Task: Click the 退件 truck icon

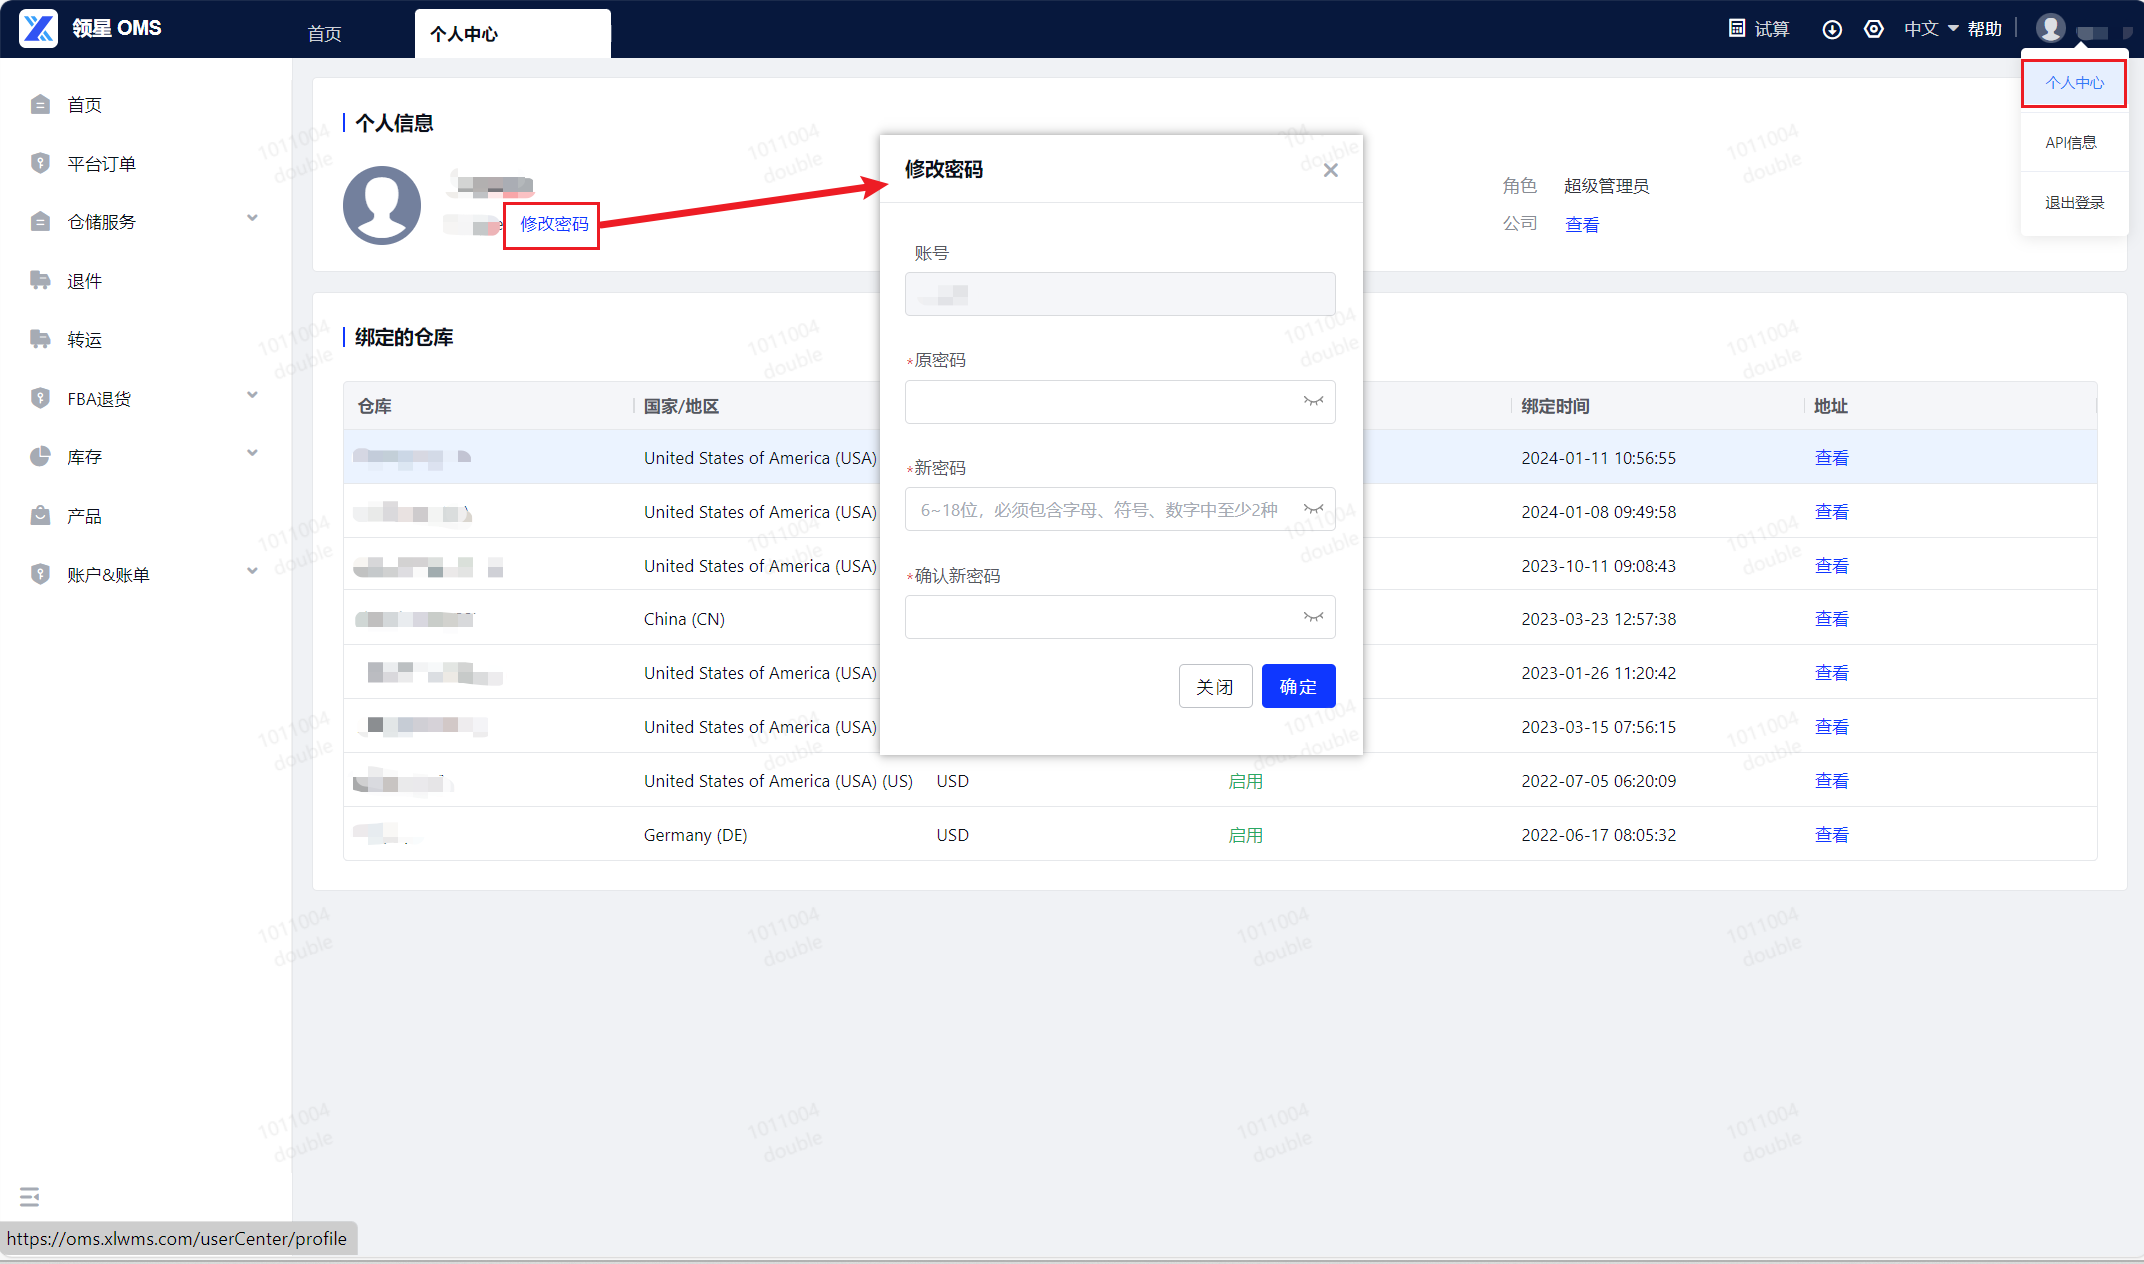Action: point(40,280)
